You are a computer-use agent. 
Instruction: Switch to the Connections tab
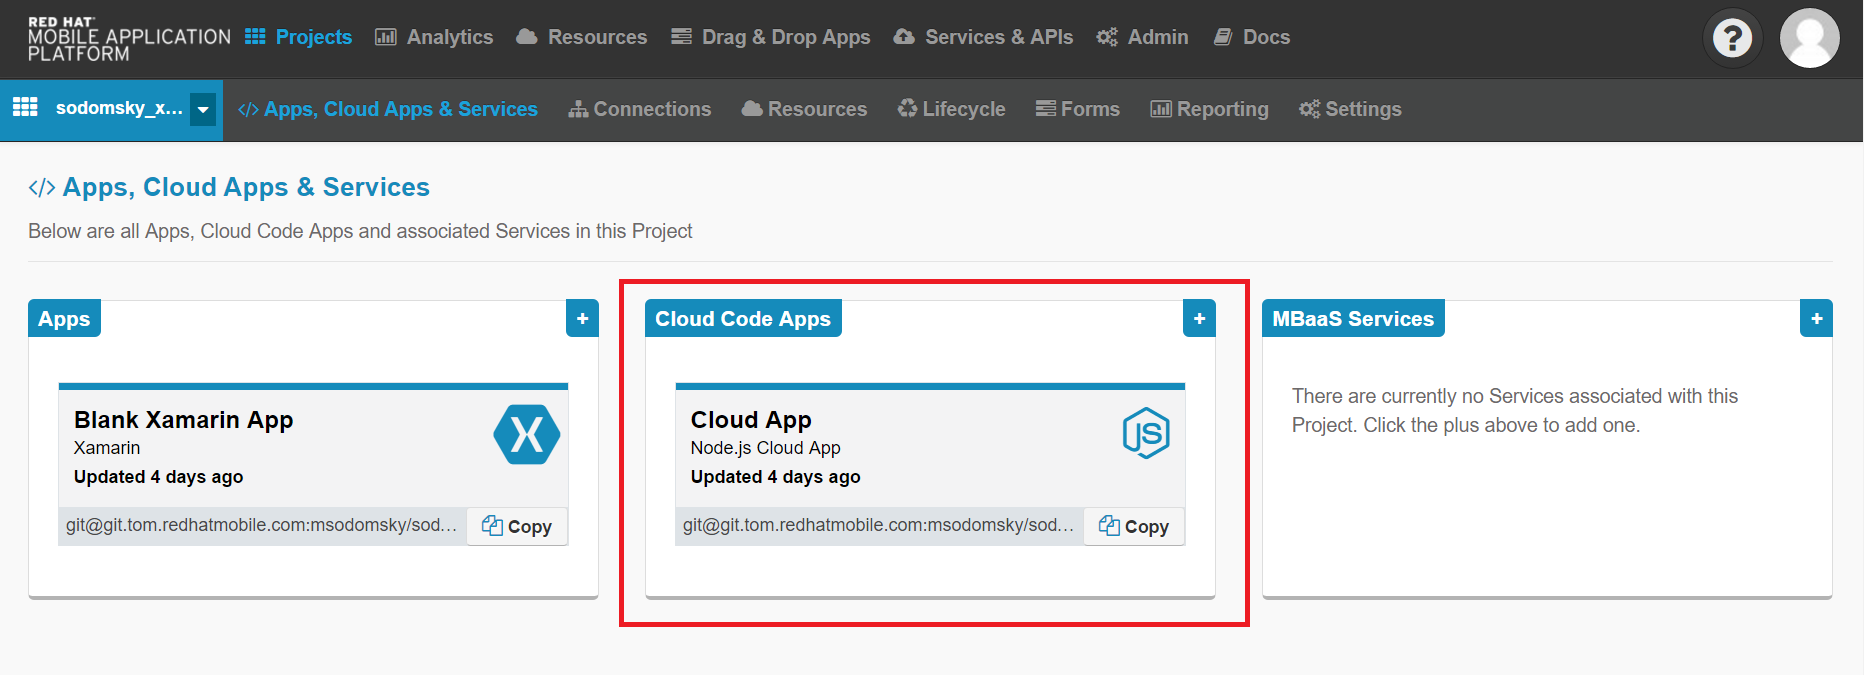(640, 109)
